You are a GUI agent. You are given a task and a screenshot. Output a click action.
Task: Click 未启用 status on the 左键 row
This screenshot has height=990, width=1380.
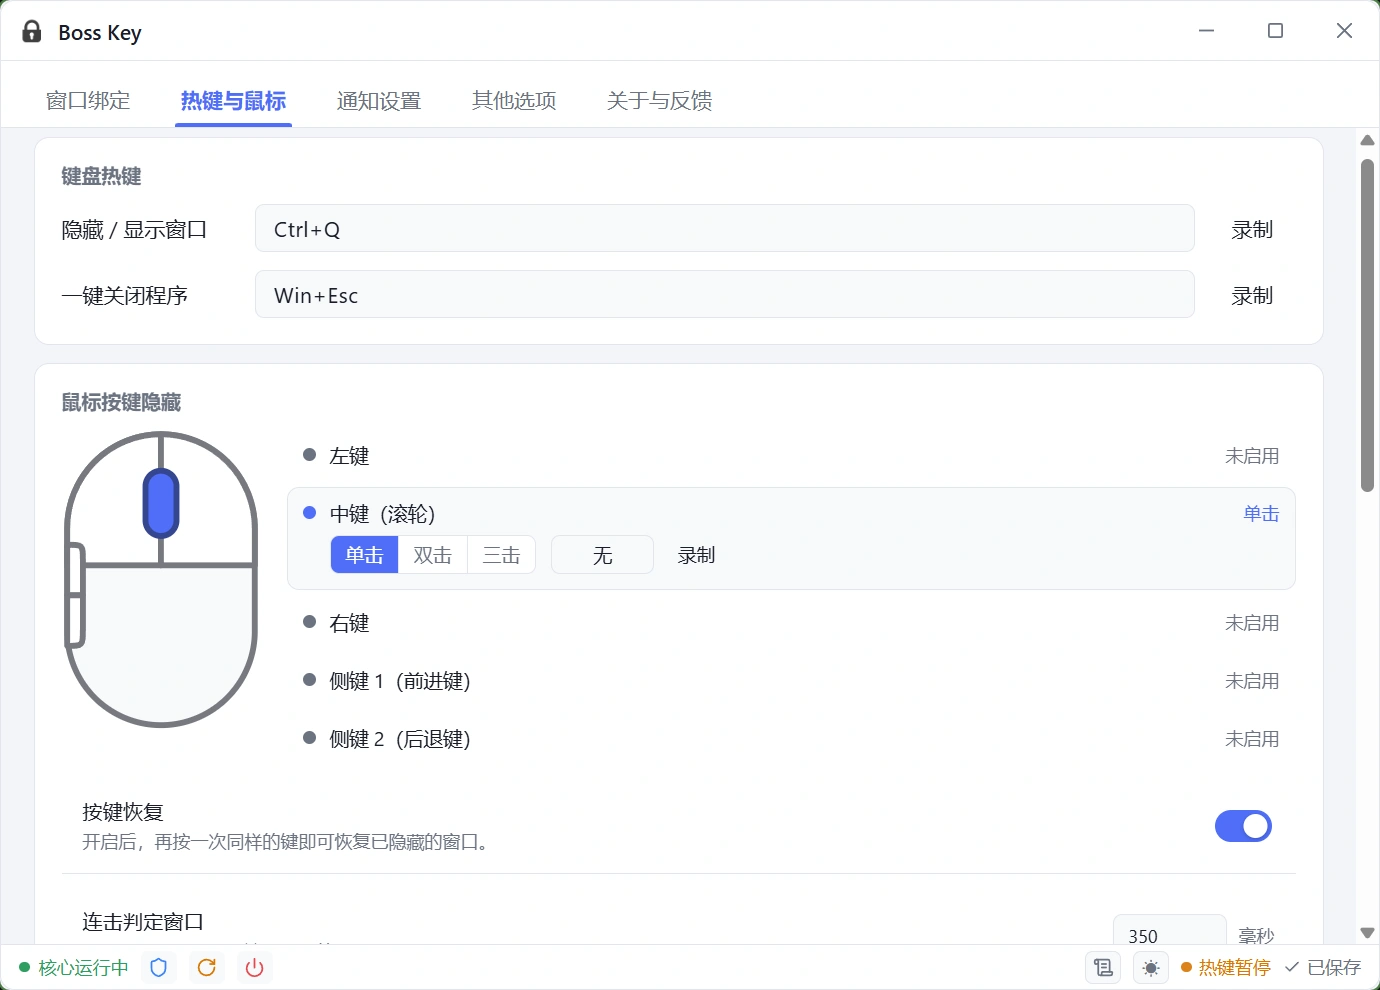point(1252,456)
